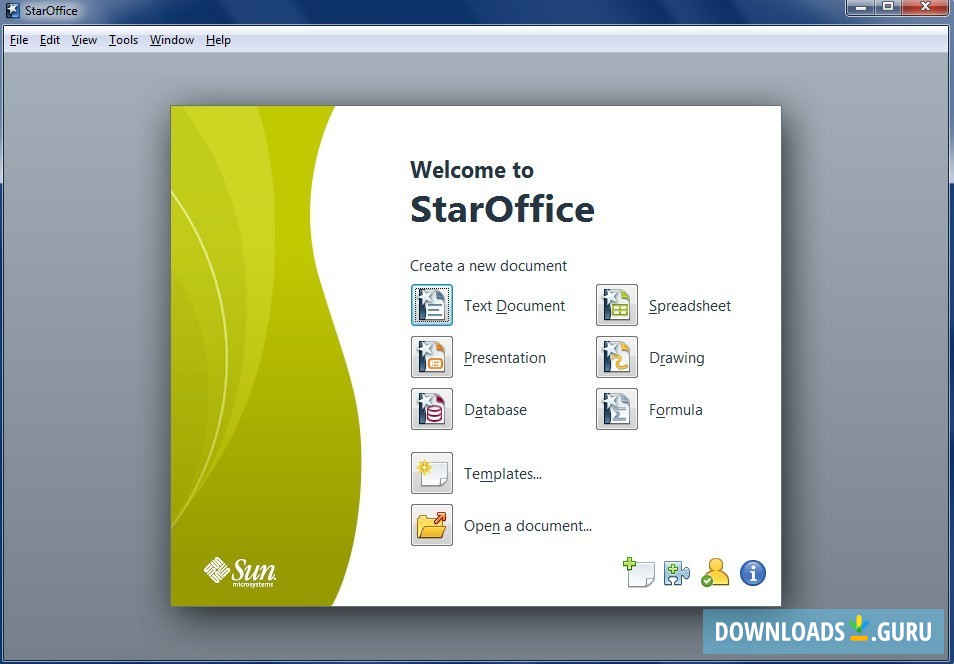Open the Tools menu
Image resolution: width=954 pixels, height=664 pixels.
tap(123, 40)
